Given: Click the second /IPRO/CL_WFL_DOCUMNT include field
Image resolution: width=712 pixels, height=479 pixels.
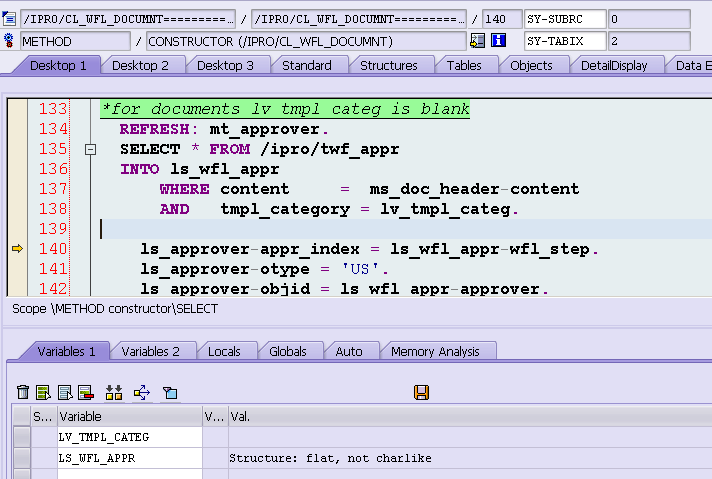Looking at the screenshot, I should click(358, 19).
